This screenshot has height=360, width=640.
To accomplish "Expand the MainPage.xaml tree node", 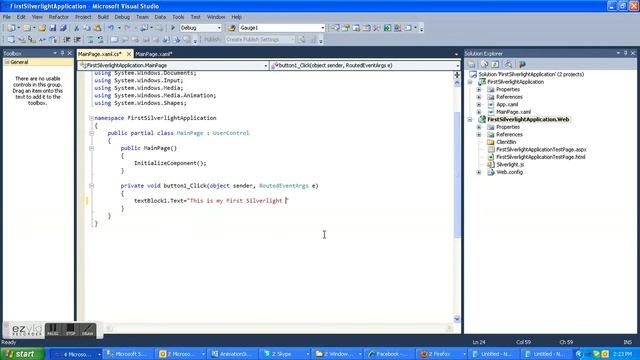I will tap(479, 112).
